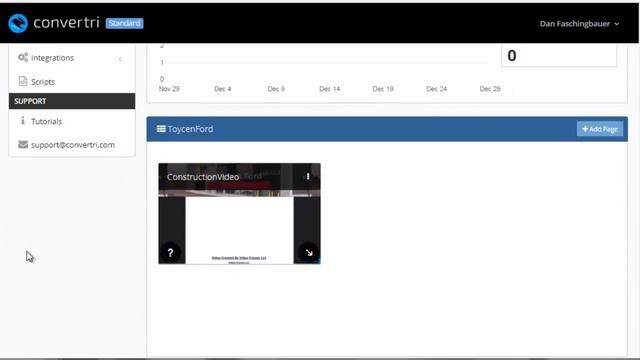
Task: Click the Nov 29 chart axis label
Action: pyautogui.click(x=169, y=89)
